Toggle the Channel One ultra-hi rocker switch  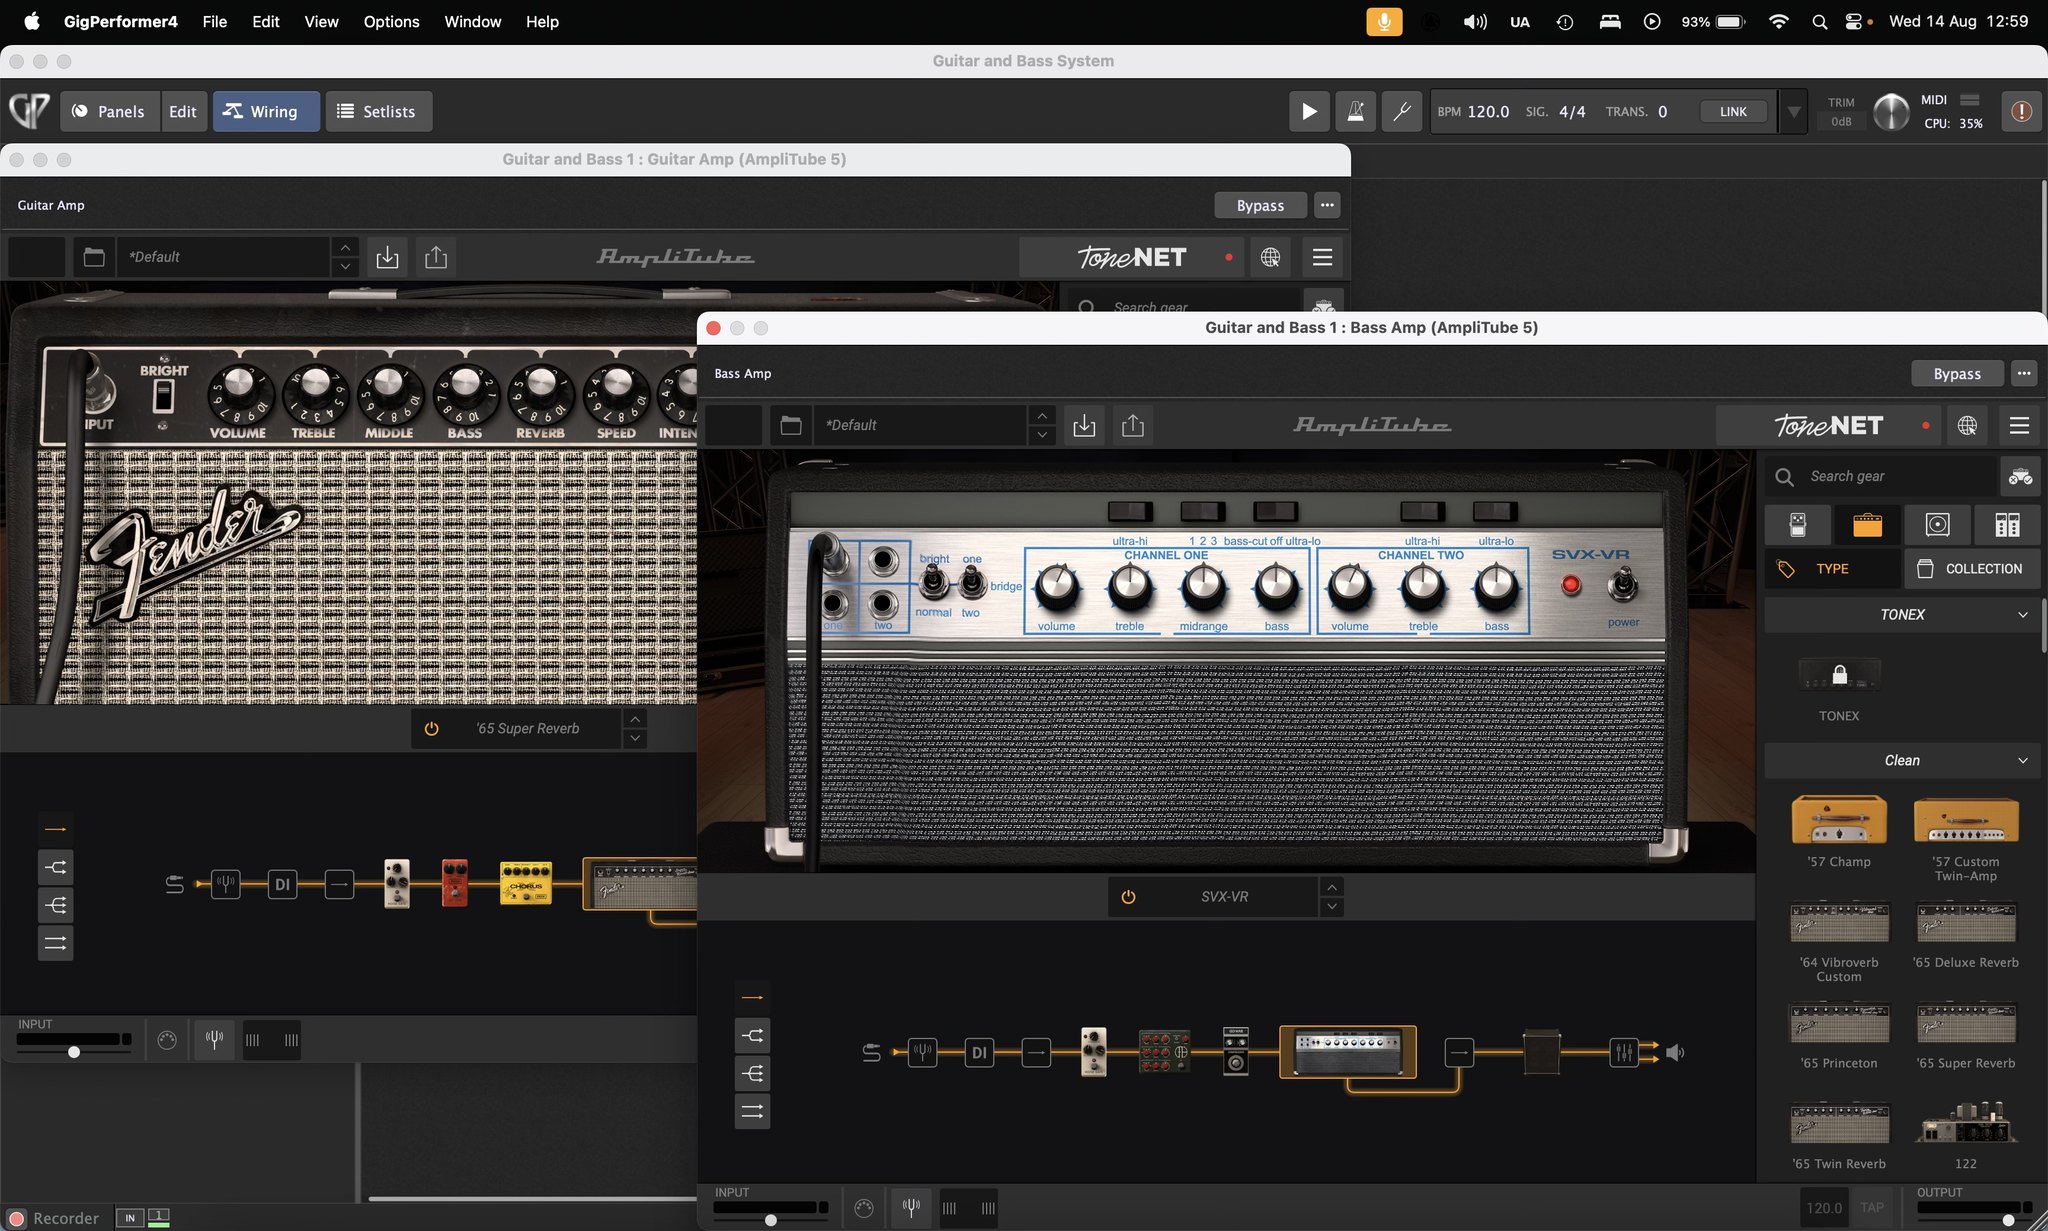[x=1130, y=512]
